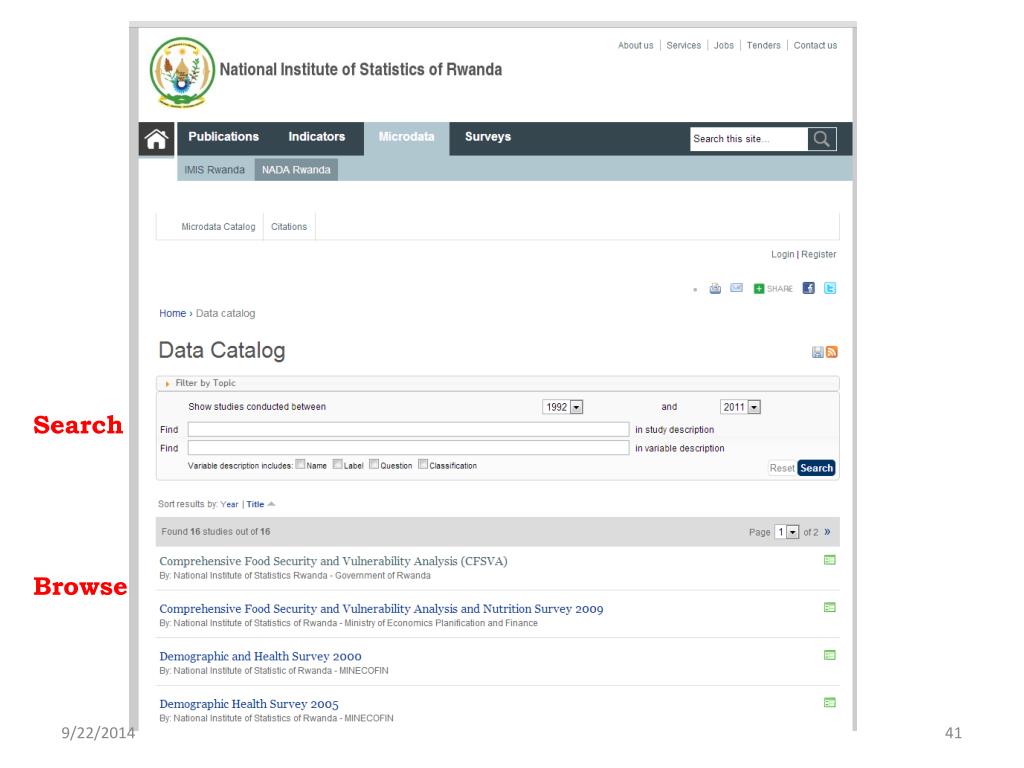Click the Register link

pos(818,254)
